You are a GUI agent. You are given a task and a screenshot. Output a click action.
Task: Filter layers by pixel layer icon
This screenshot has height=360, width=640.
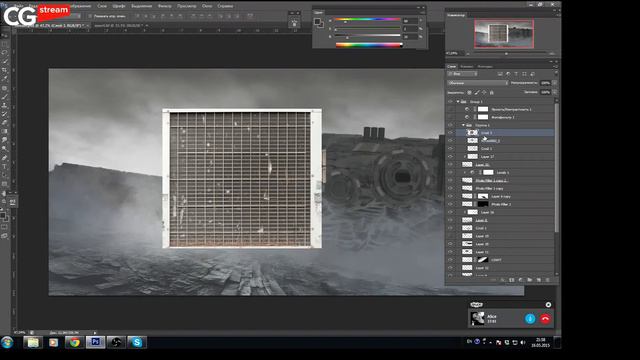500,74
